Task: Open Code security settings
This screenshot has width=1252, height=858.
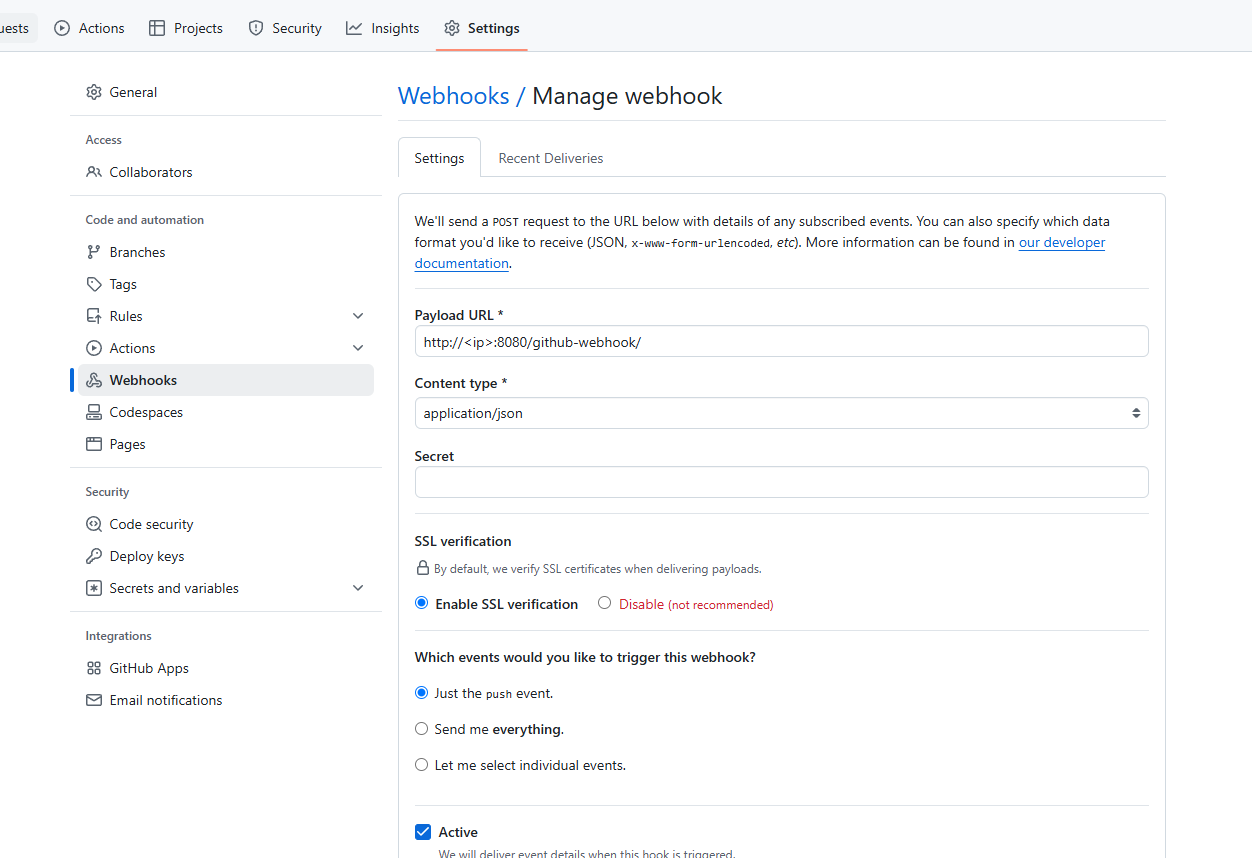Action: [226, 524]
